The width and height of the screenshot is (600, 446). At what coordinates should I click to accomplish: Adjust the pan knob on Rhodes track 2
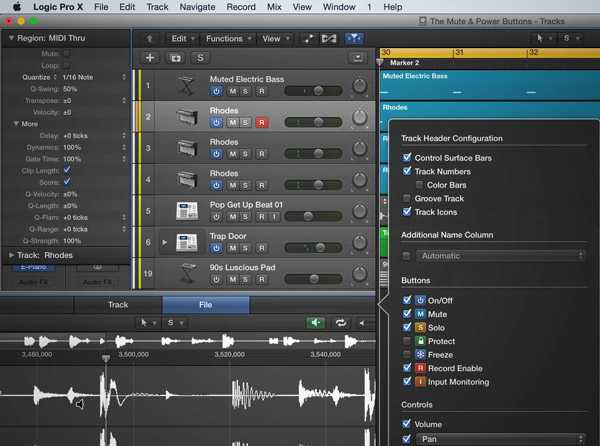pos(359,117)
